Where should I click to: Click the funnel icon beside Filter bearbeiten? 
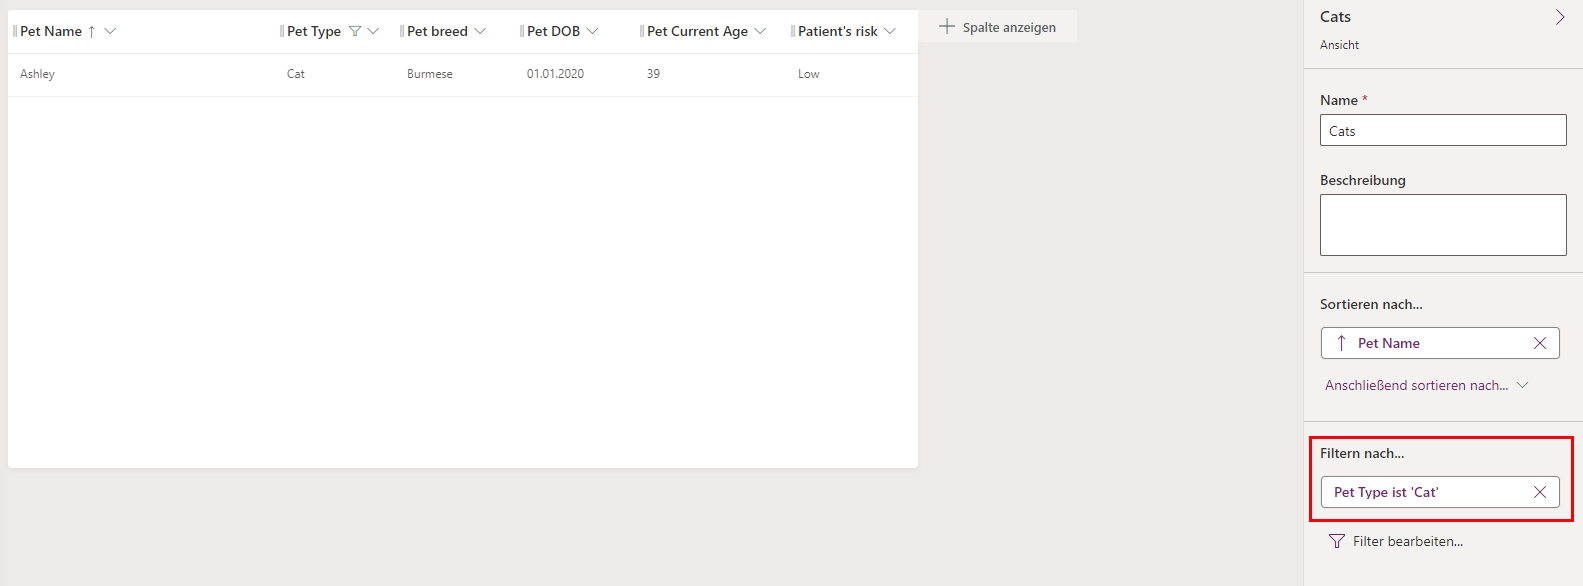1336,541
